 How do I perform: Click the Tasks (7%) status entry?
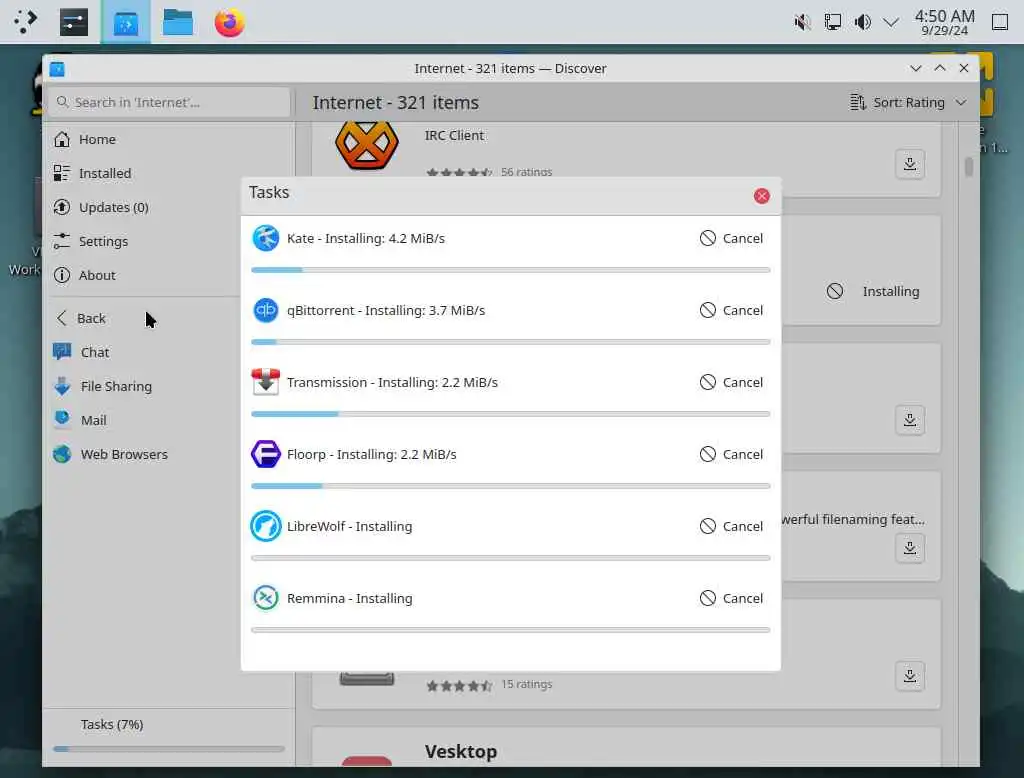click(x=112, y=724)
